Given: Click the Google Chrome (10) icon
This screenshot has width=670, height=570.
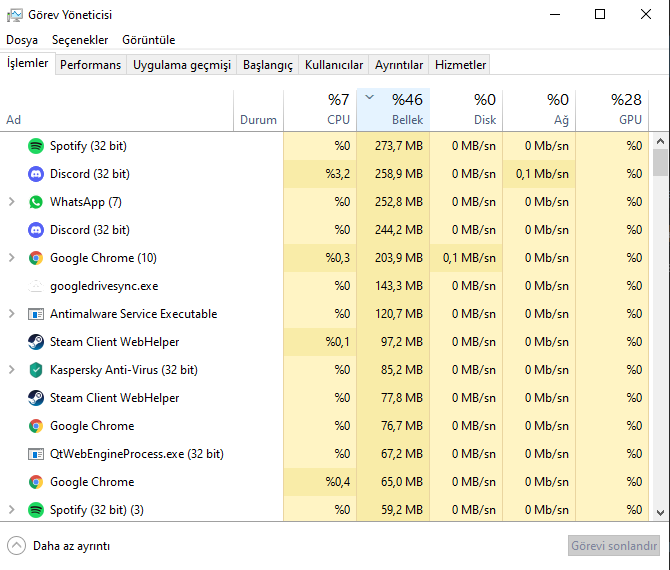Looking at the screenshot, I should (36, 258).
